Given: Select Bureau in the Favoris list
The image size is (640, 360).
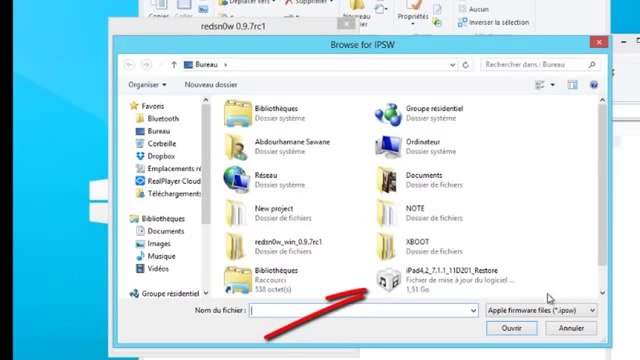Looking at the screenshot, I should pos(158,131).
